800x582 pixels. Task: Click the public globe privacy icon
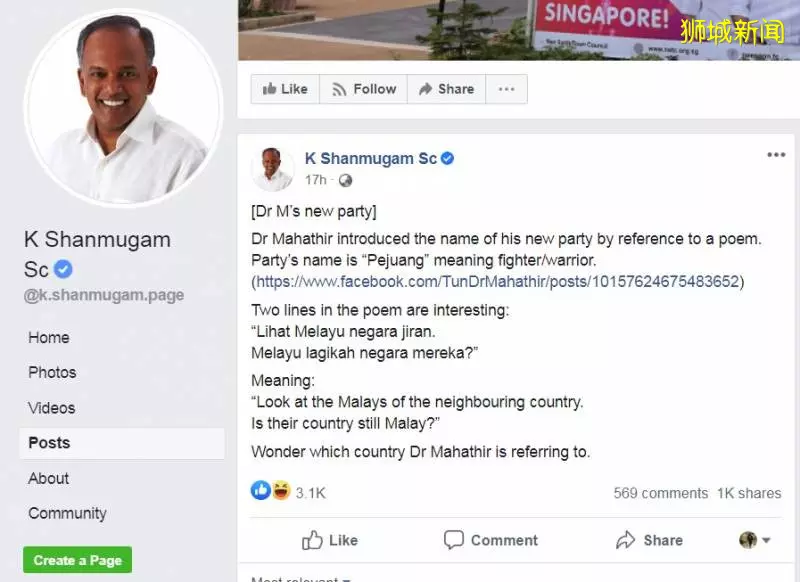click(345, 180)
